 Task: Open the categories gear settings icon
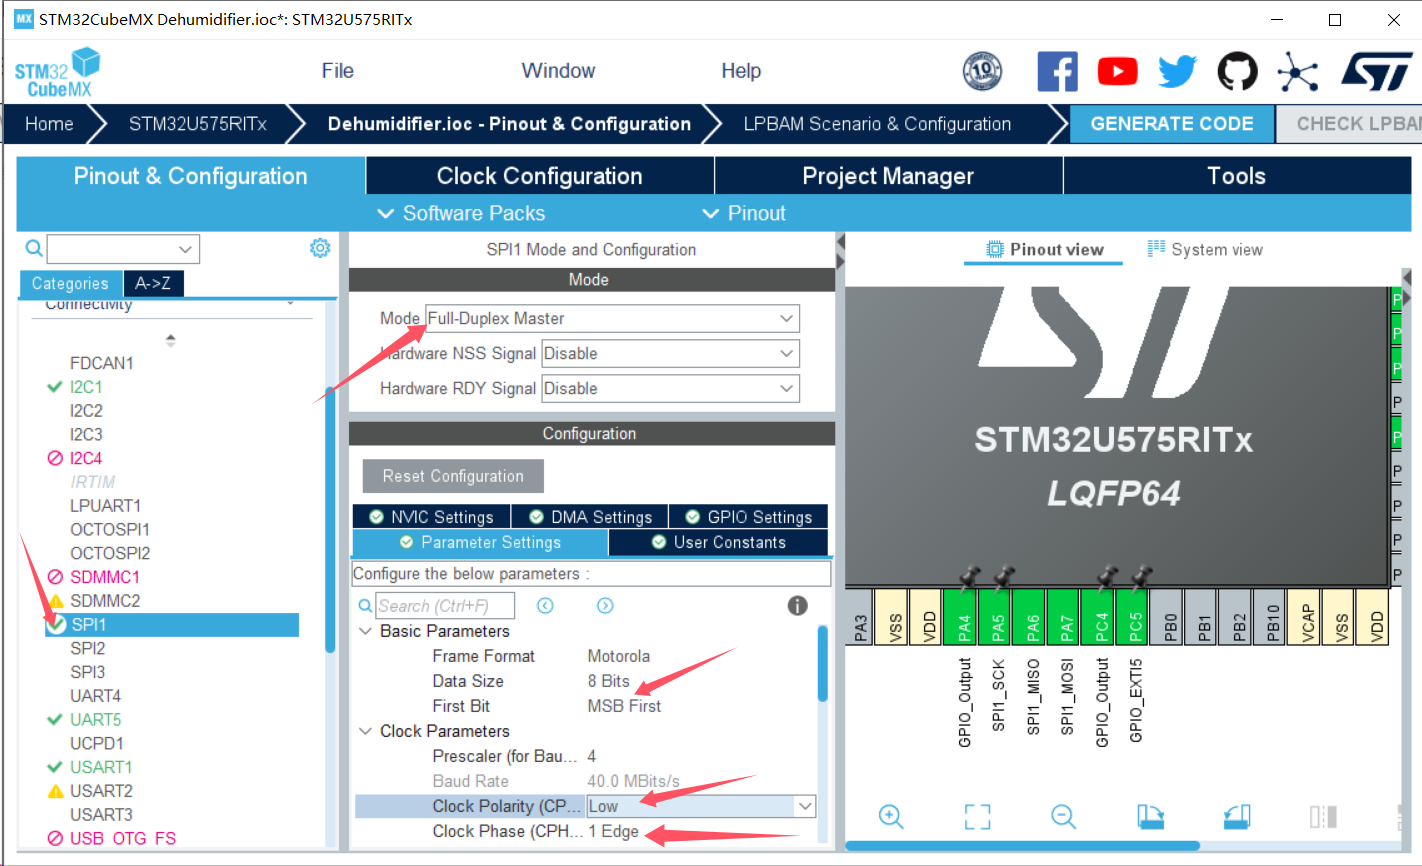coord(320,248)
